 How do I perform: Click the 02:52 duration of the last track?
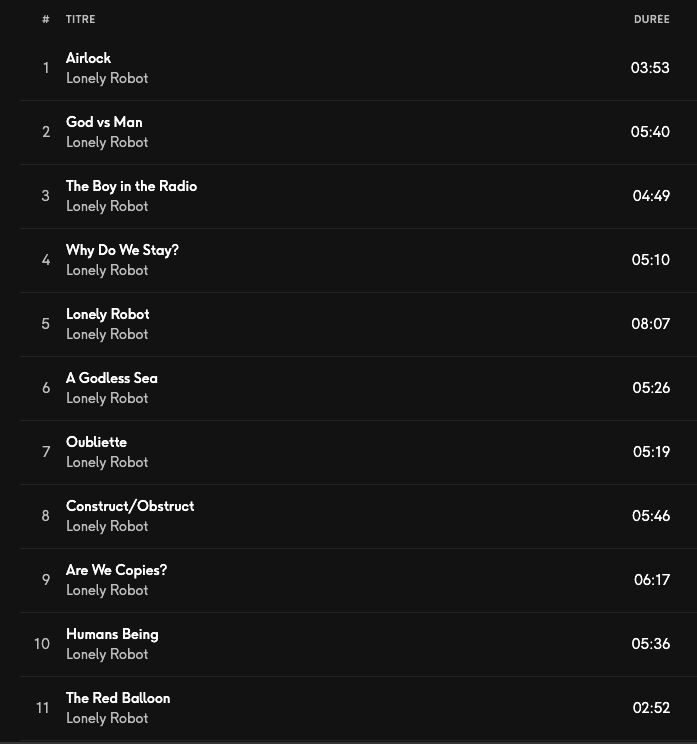[x=651, y=708]
